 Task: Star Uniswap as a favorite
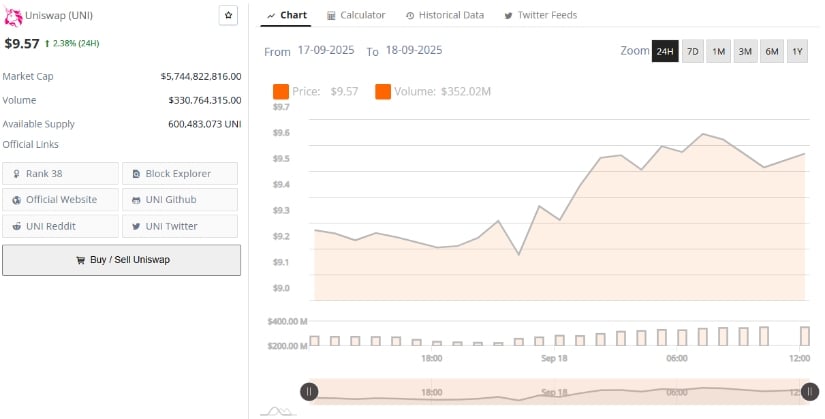click(228, 16)
